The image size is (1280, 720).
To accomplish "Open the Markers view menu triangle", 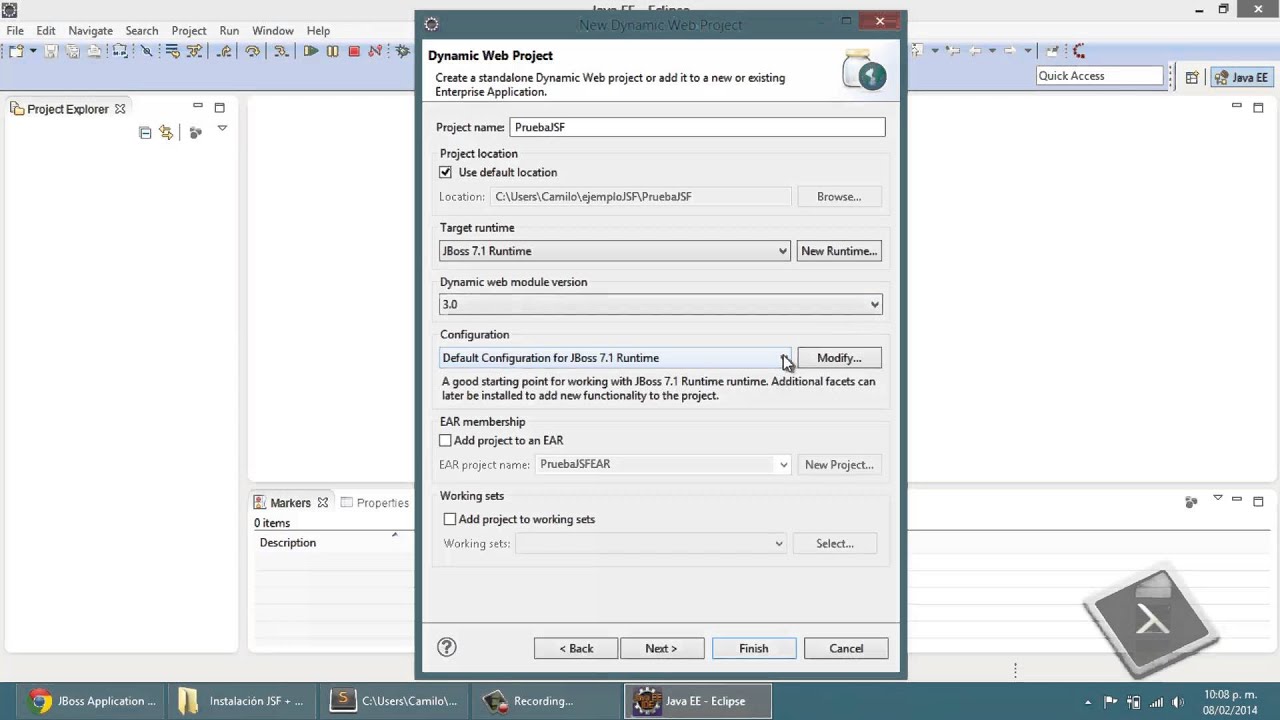I will 1217,498.
